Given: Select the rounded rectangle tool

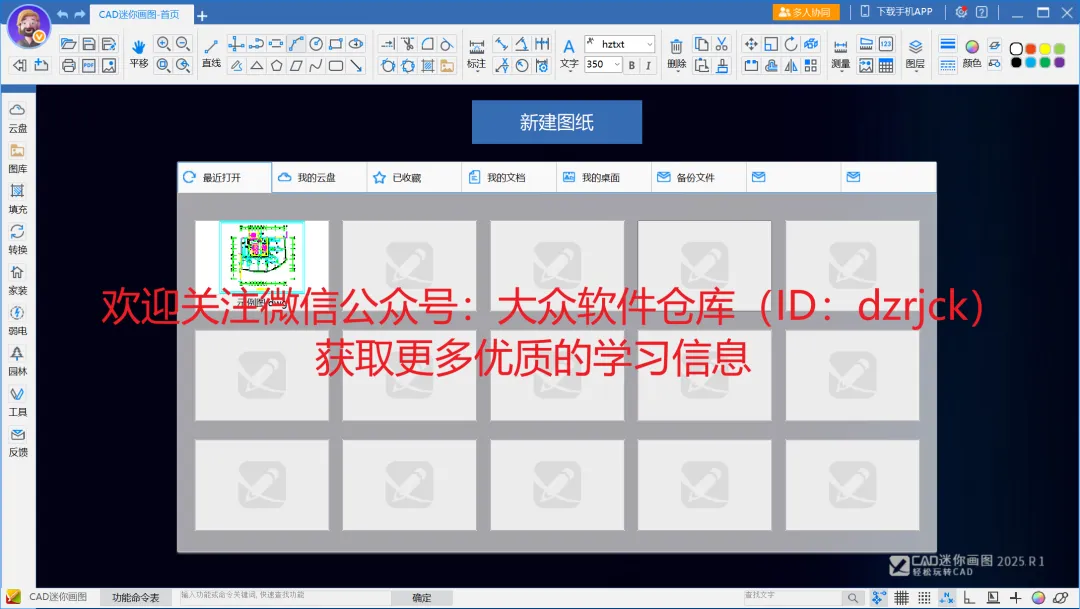Looking at the screenshot, I should click(335, 65).
